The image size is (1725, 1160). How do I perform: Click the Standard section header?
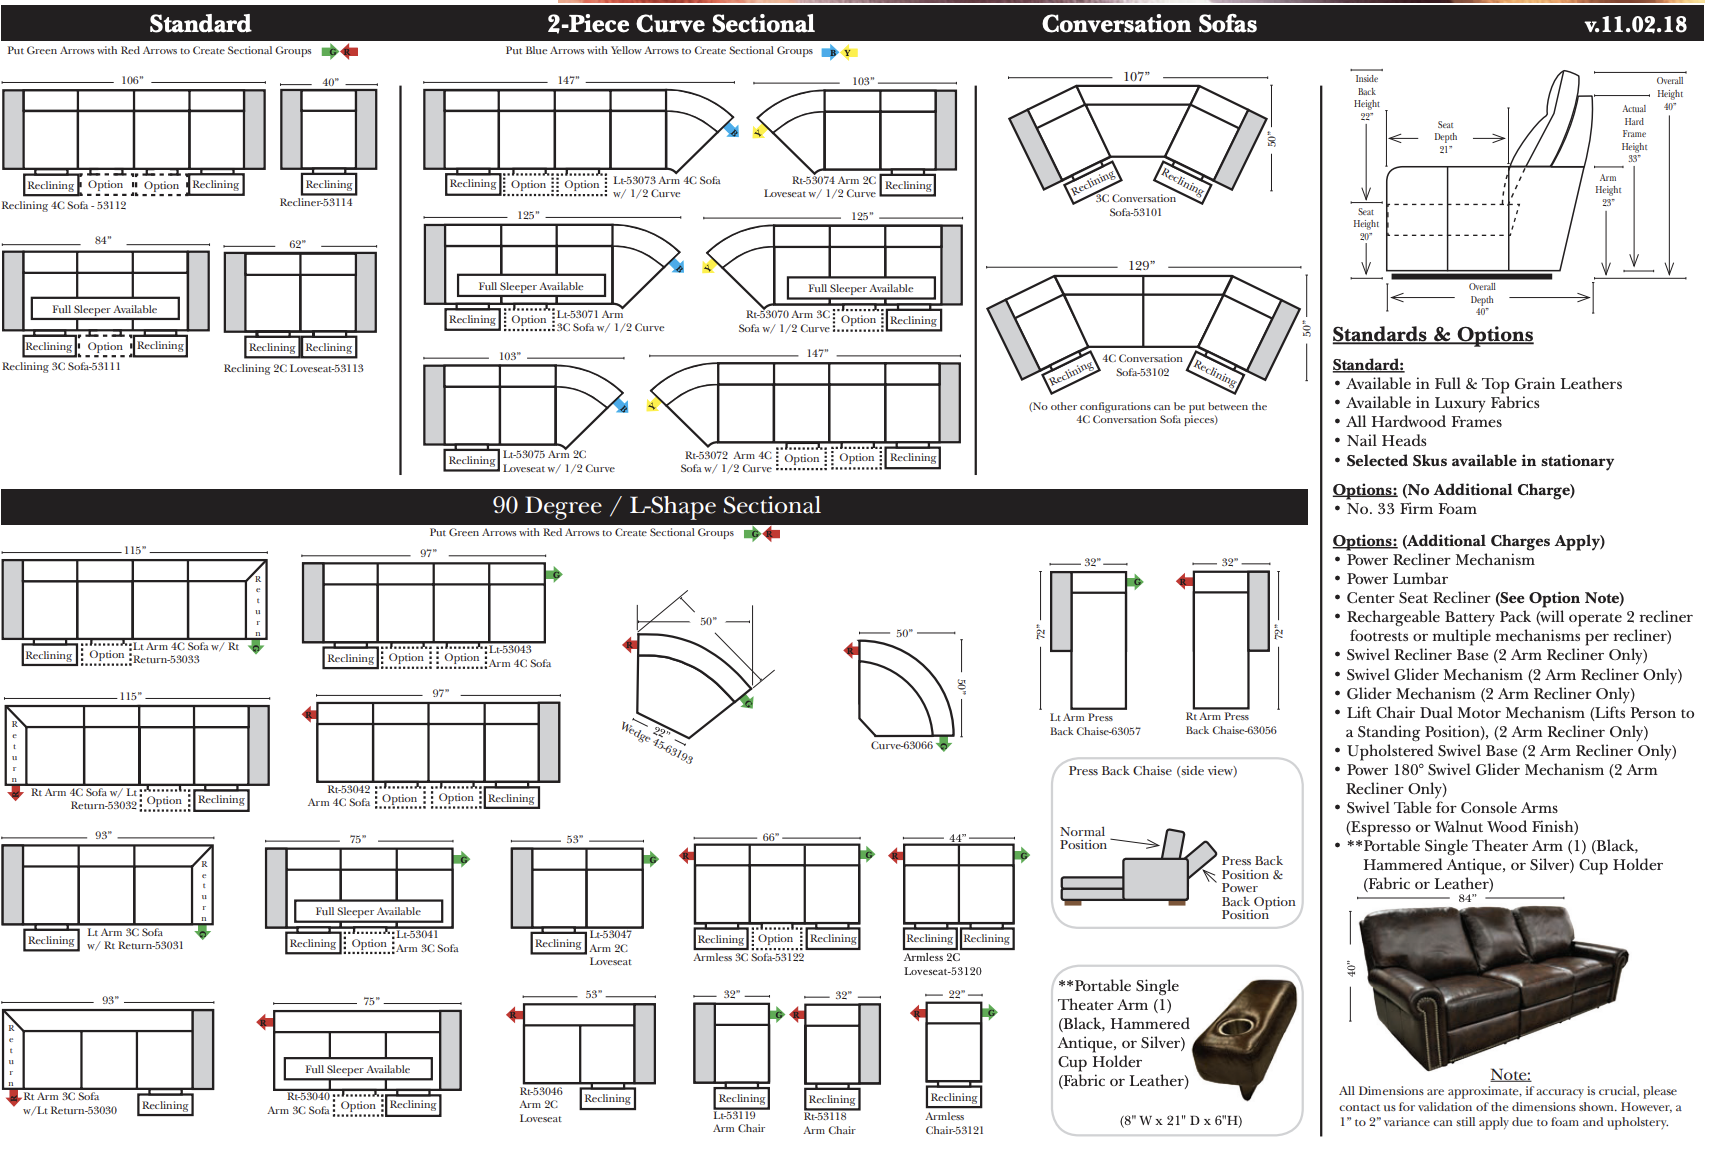tap(200, 24)
